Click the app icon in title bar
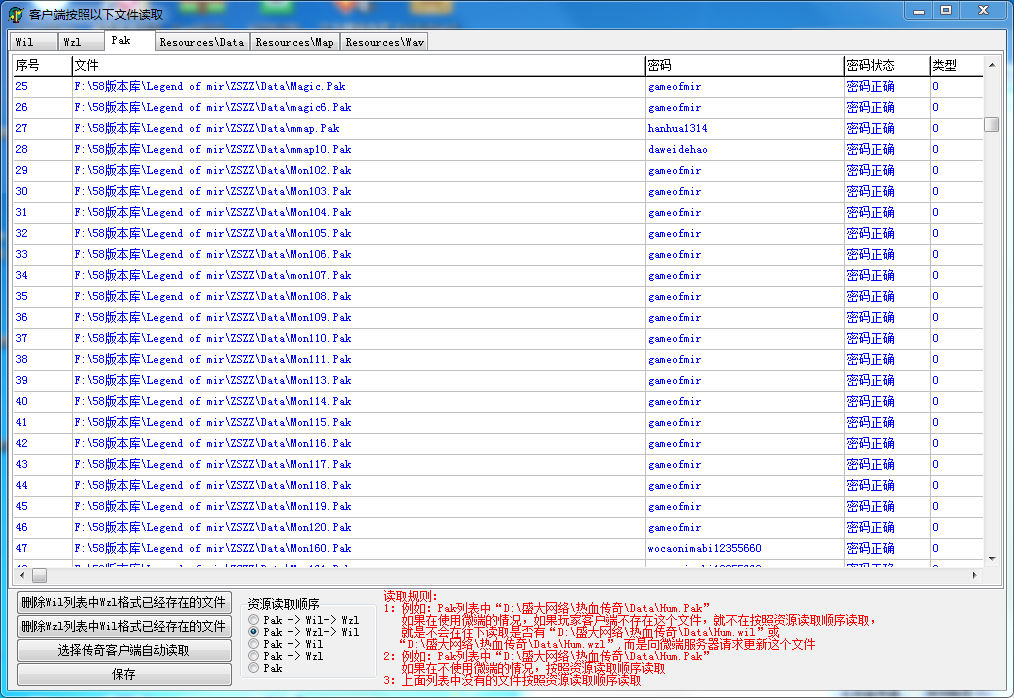1014x698 pixels. point(16,14)
